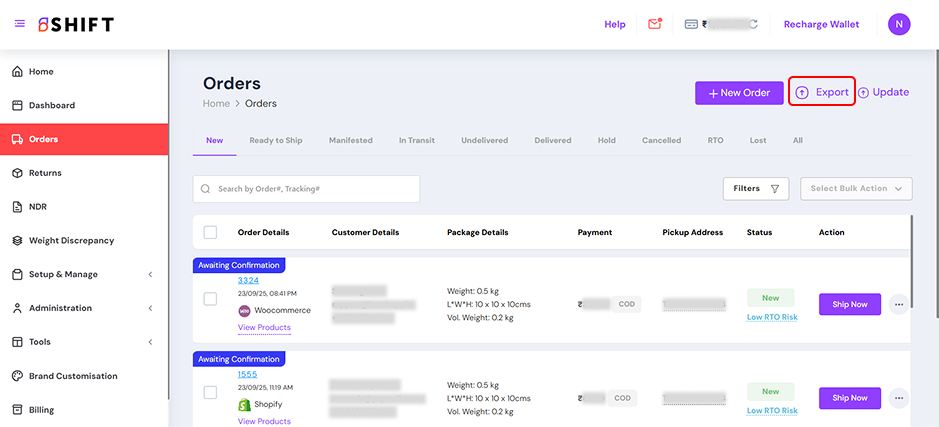Open the user profile avatar N
939x427 pixels.
pos(899,24)
